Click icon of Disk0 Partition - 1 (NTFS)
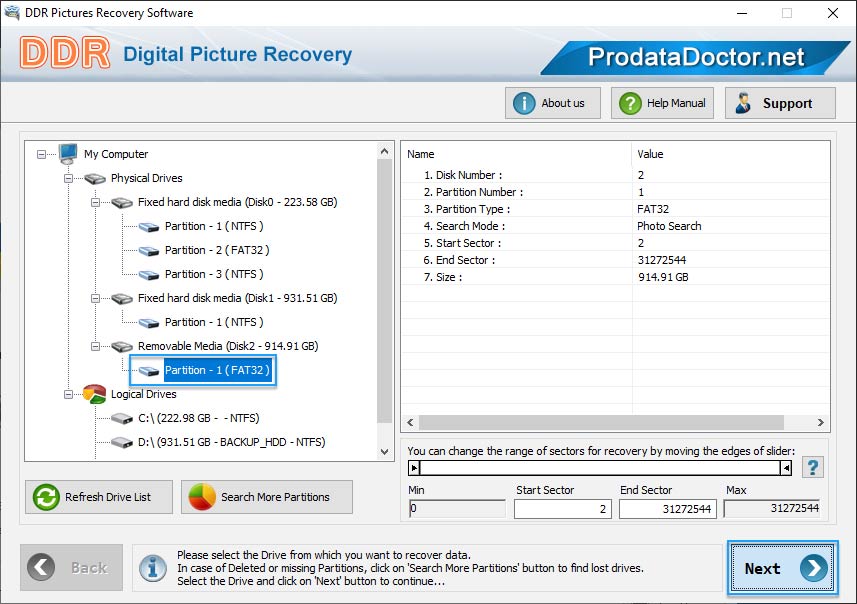This screenshot has height=604, width=857. [x=149, y=227]
